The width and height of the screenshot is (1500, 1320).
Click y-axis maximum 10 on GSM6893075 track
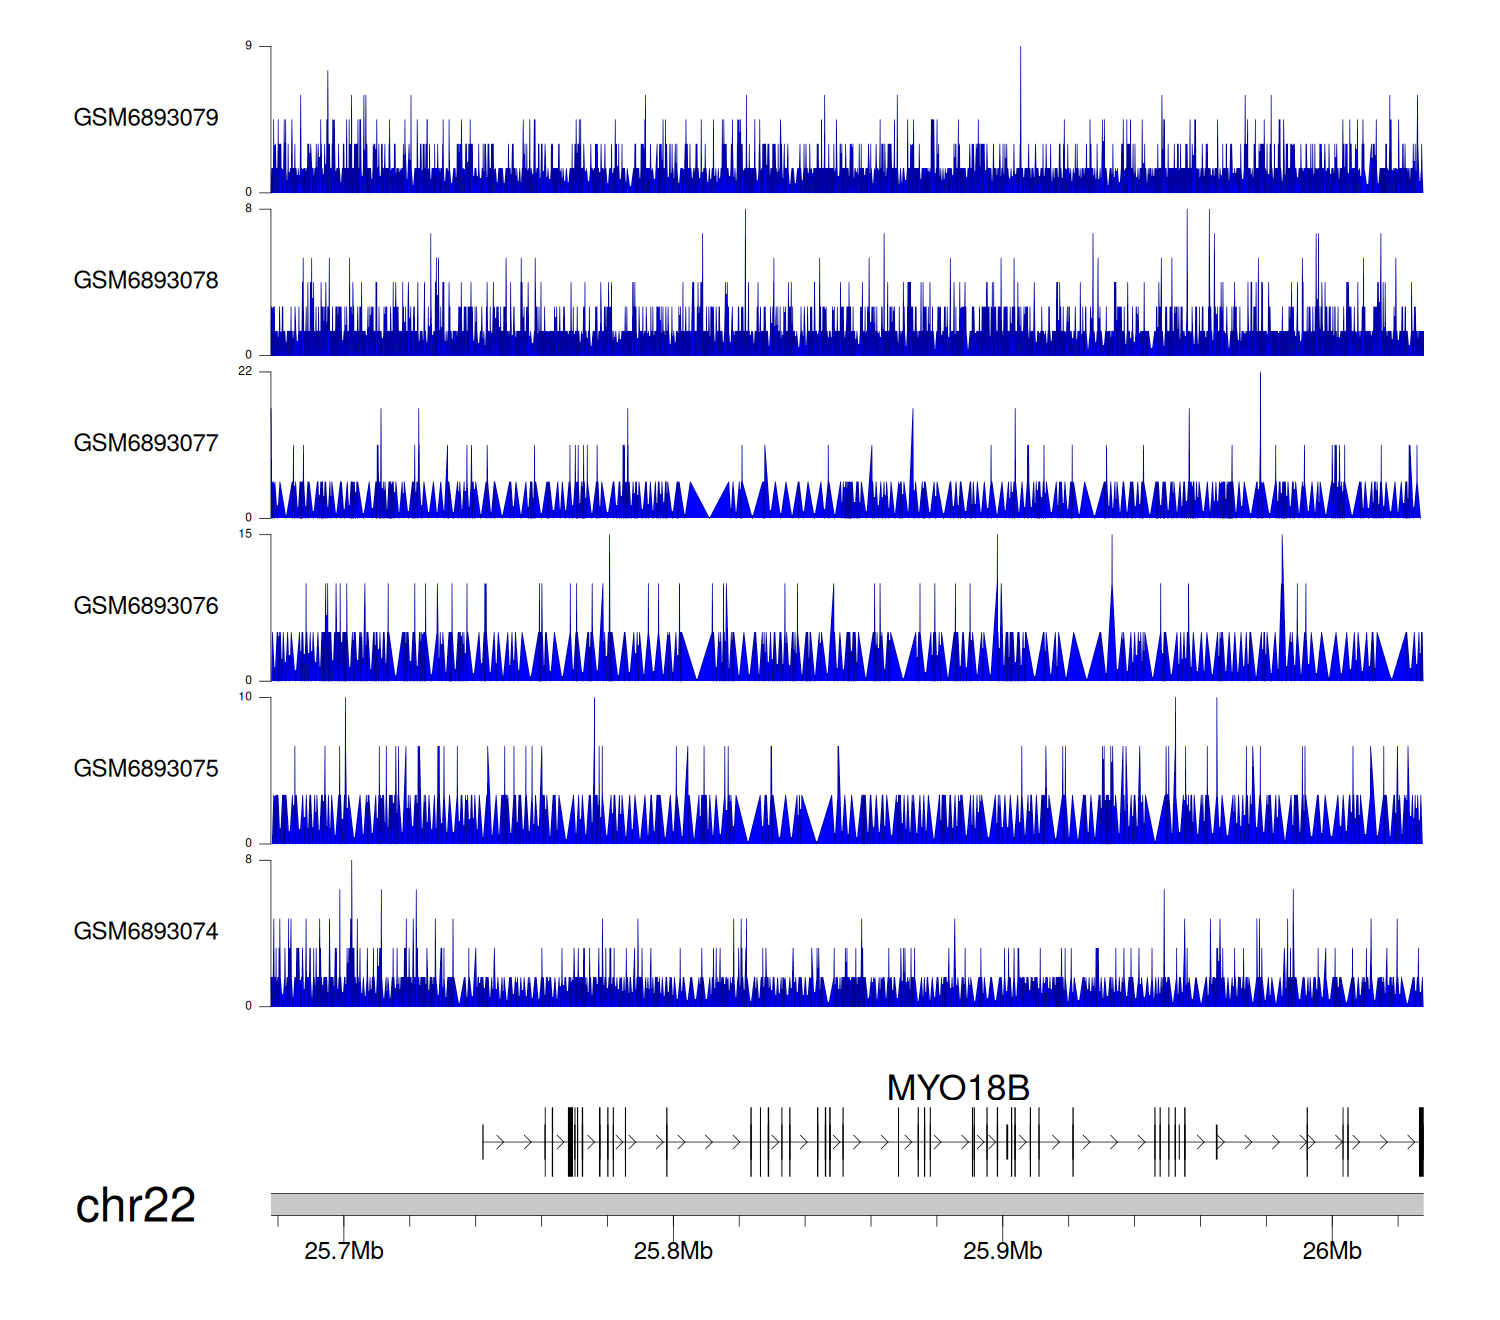(x=245, y=697)
